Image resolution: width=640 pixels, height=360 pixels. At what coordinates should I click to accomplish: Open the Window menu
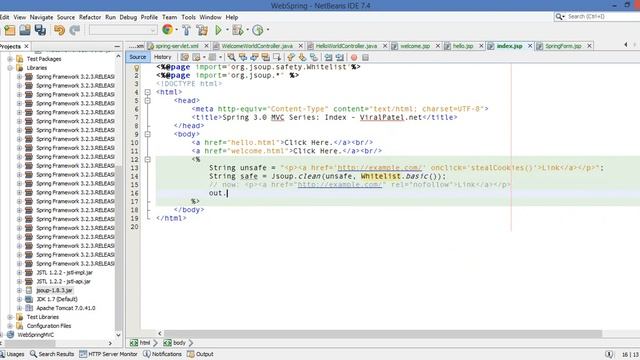coord(210,17)
